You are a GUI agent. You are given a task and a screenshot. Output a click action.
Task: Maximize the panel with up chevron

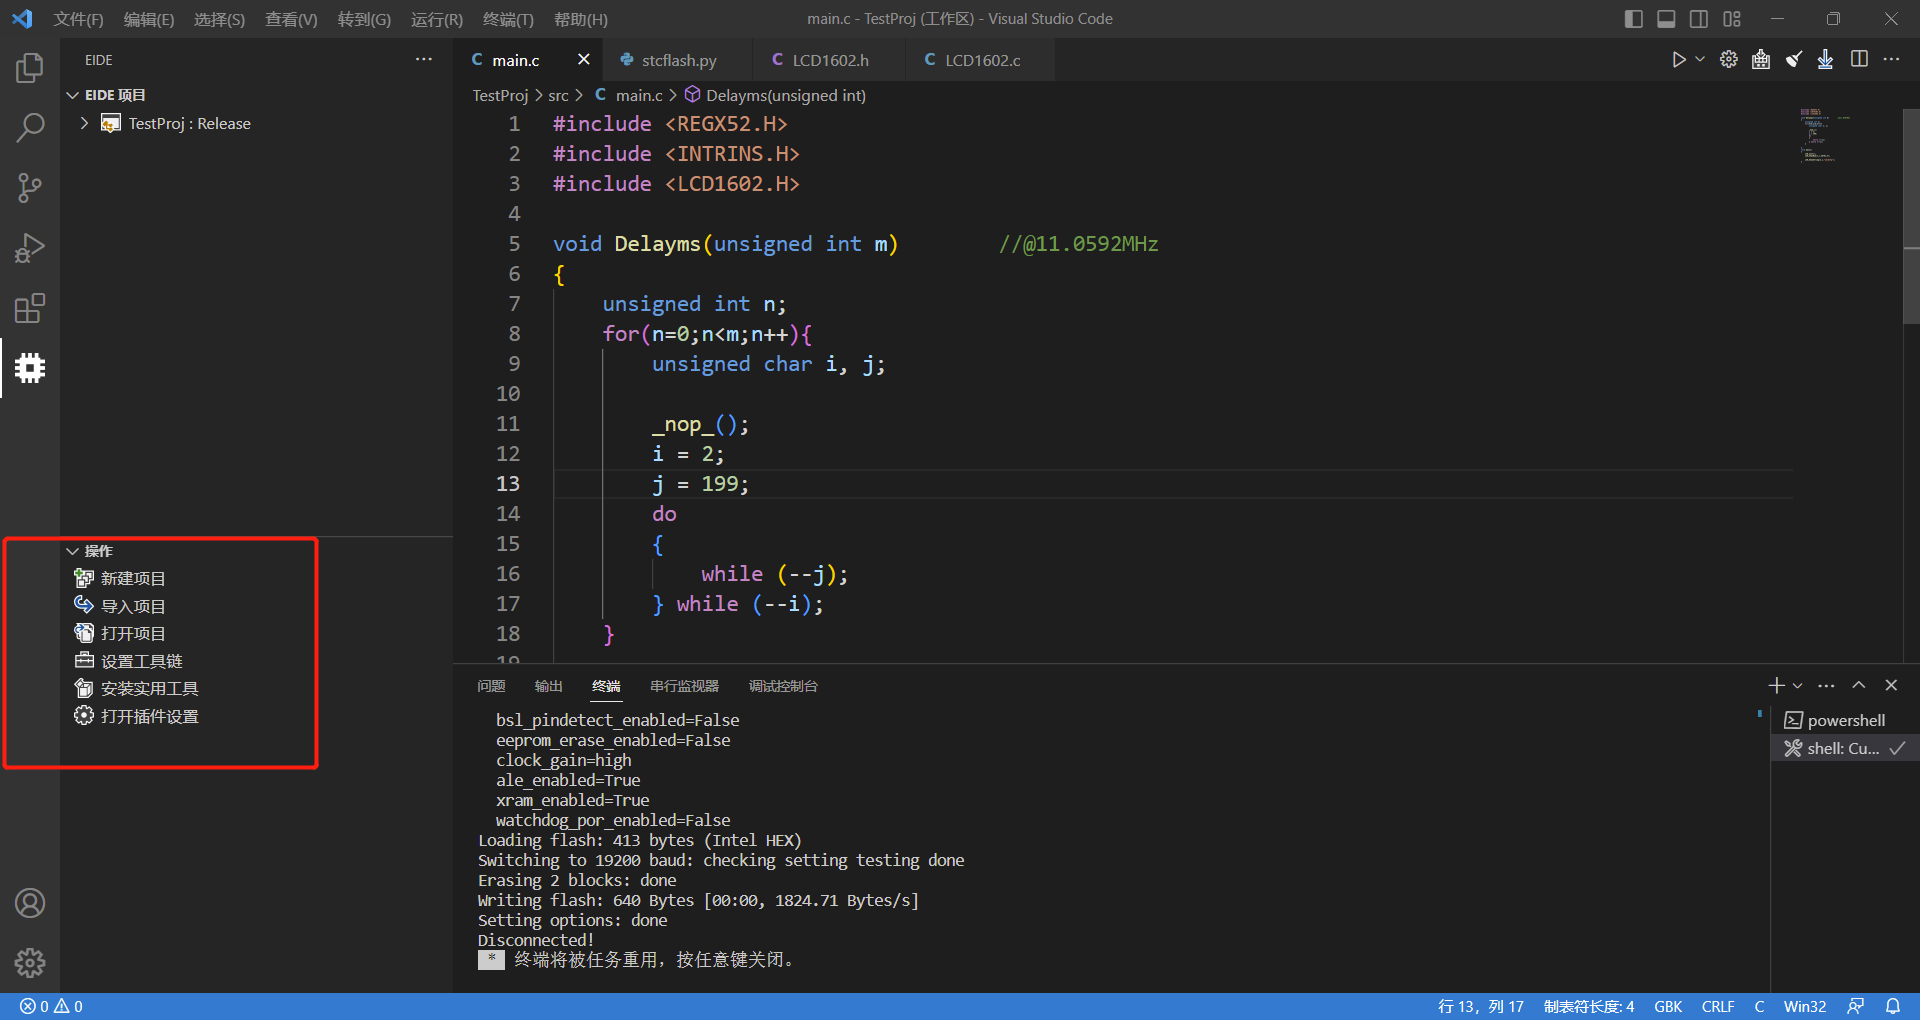click(1858, 685)
